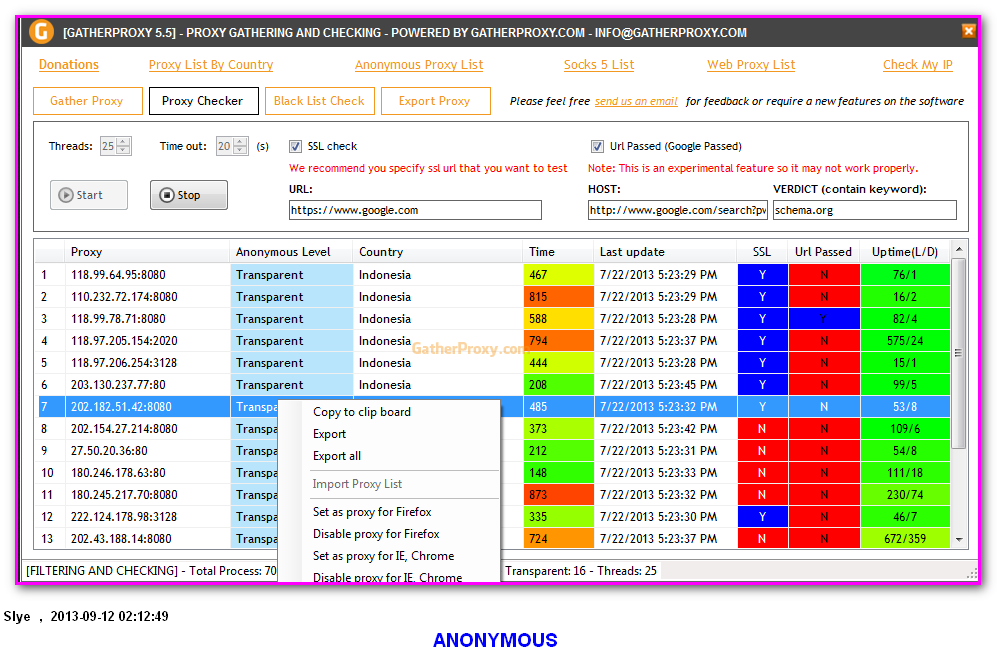Open the Donations link
Image resolution: width=997 pixels, height=659 pixels.
coord(69,64)
